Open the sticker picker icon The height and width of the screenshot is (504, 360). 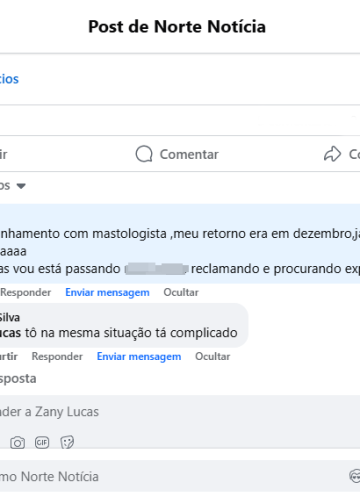[67, 442]
